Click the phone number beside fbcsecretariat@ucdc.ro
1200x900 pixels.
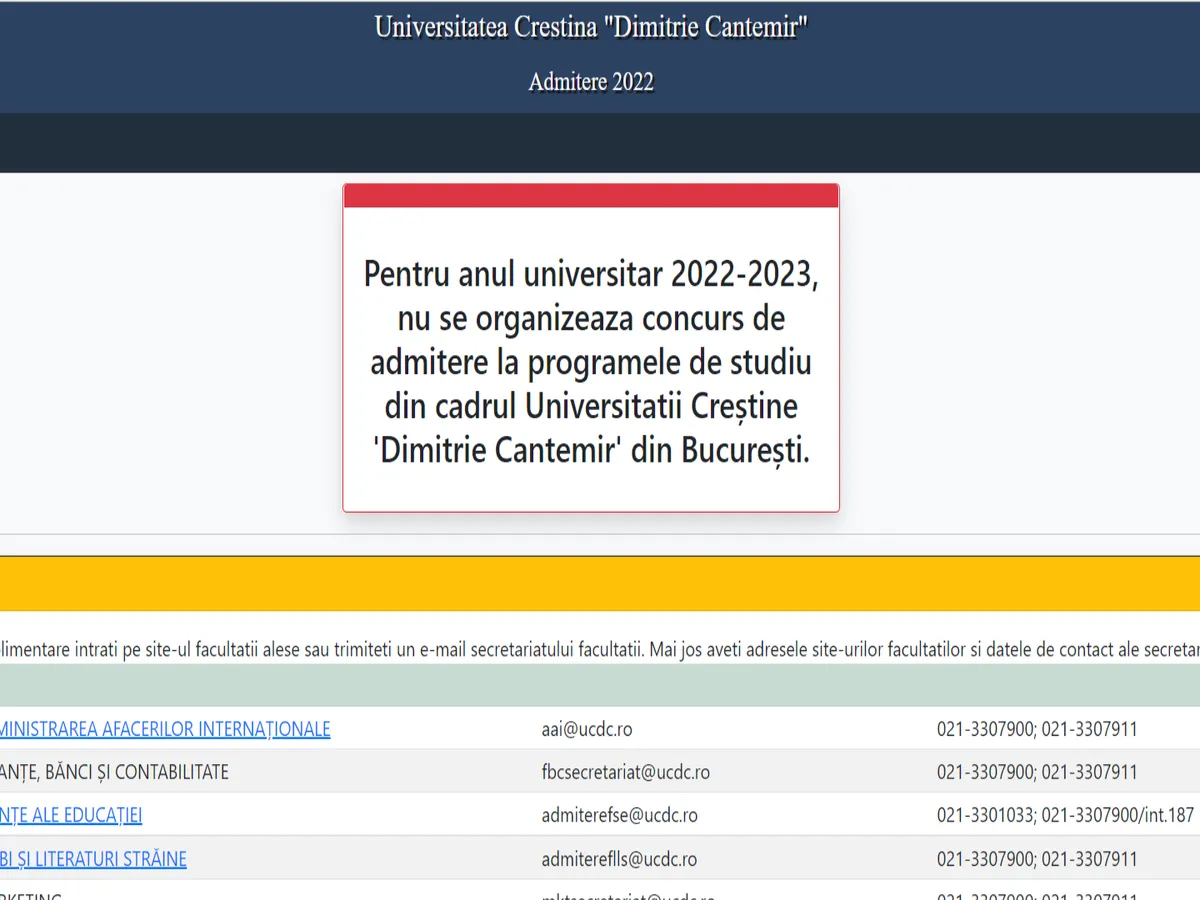[1036, 772]
